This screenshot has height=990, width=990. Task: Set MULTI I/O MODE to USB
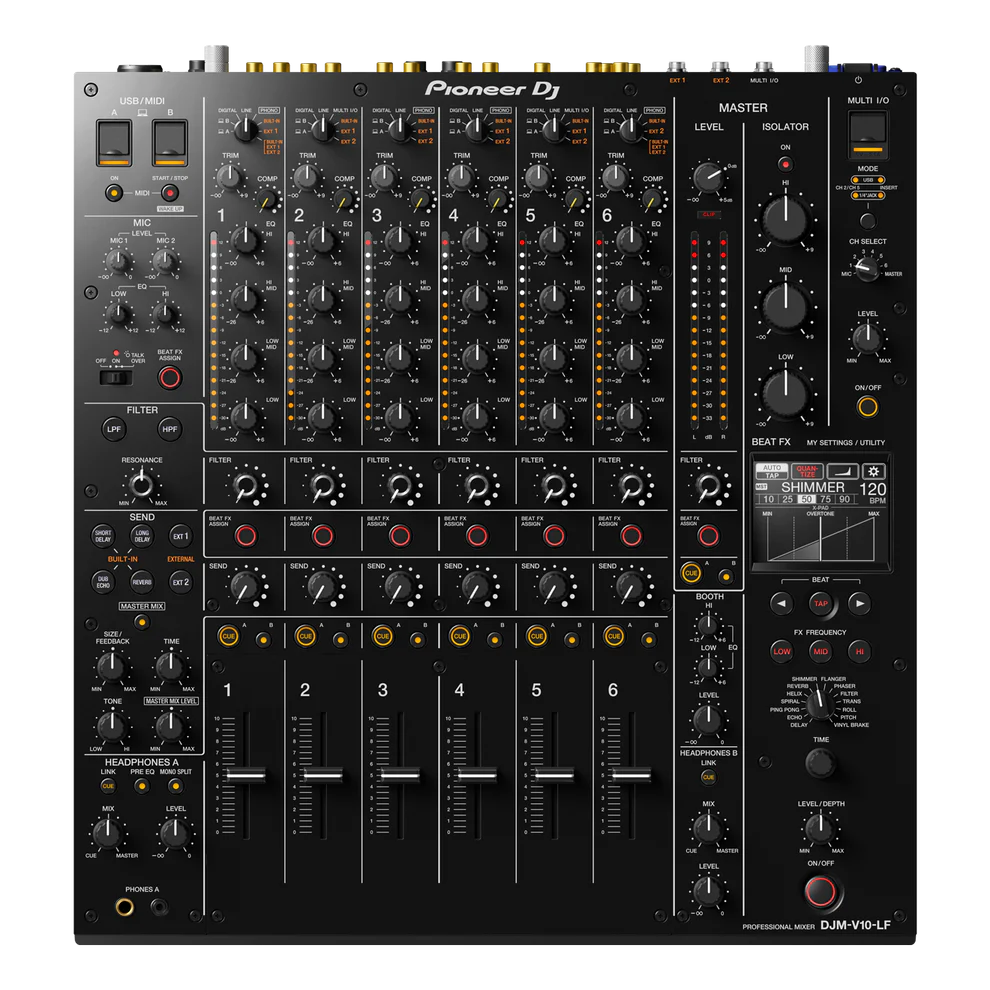[x=866, y=180]
